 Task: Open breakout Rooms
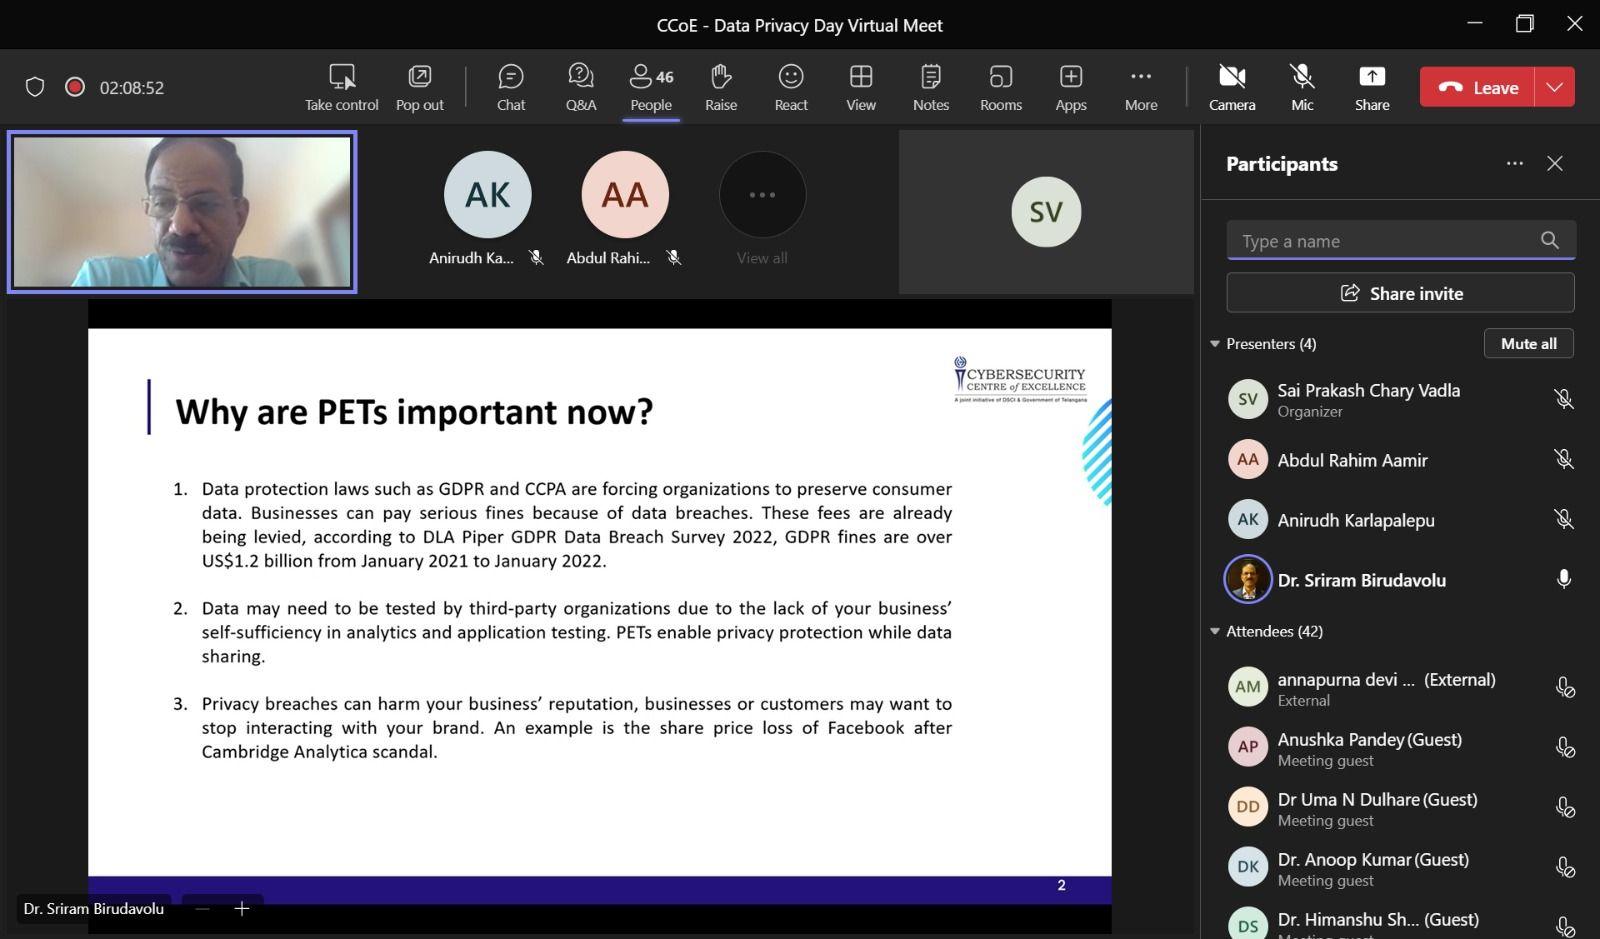point(1001,87)
